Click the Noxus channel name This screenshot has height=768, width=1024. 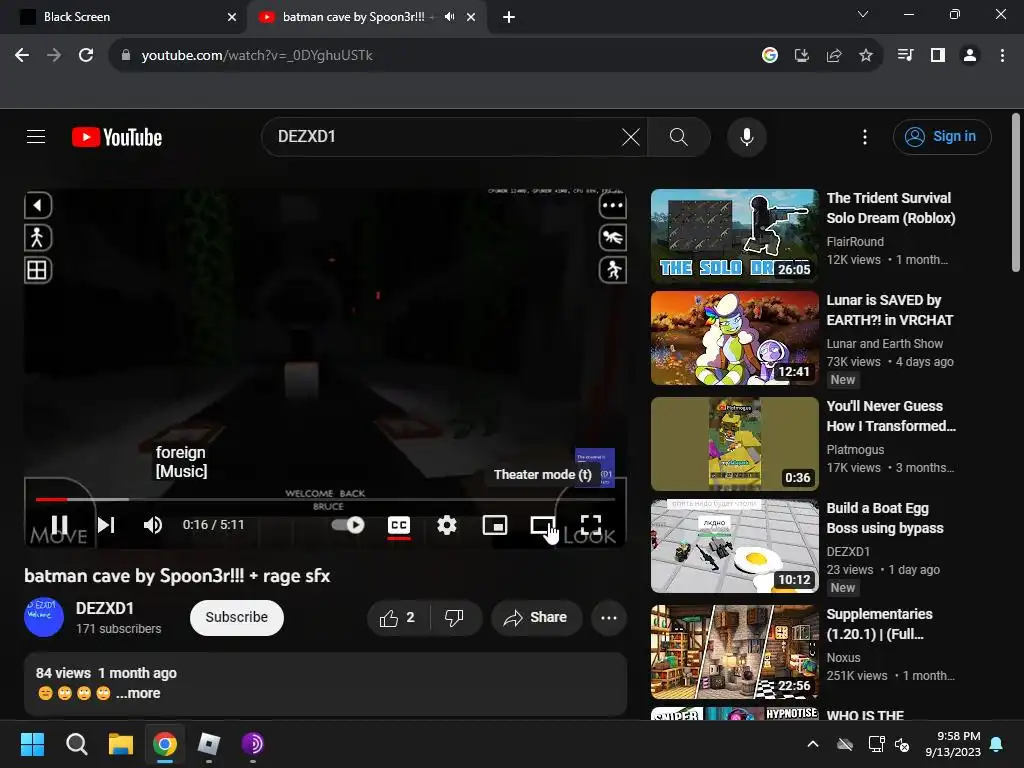pyautogui.click(x=843, y=658)
